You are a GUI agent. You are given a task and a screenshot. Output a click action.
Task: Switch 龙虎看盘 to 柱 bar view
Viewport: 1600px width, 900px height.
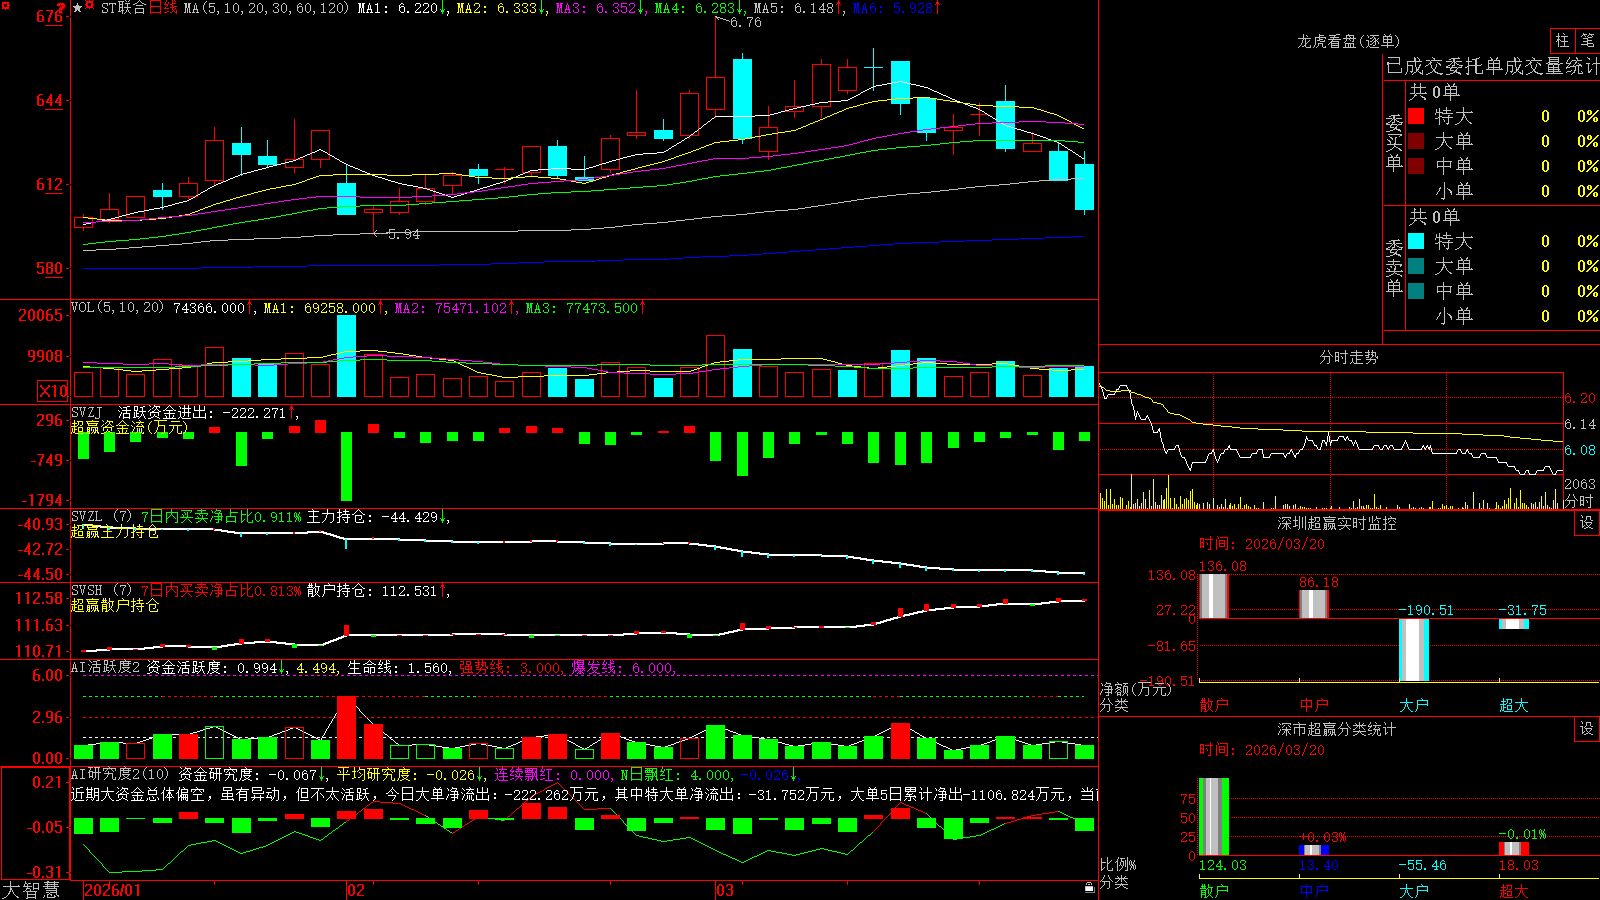(x=1562, y=40)
